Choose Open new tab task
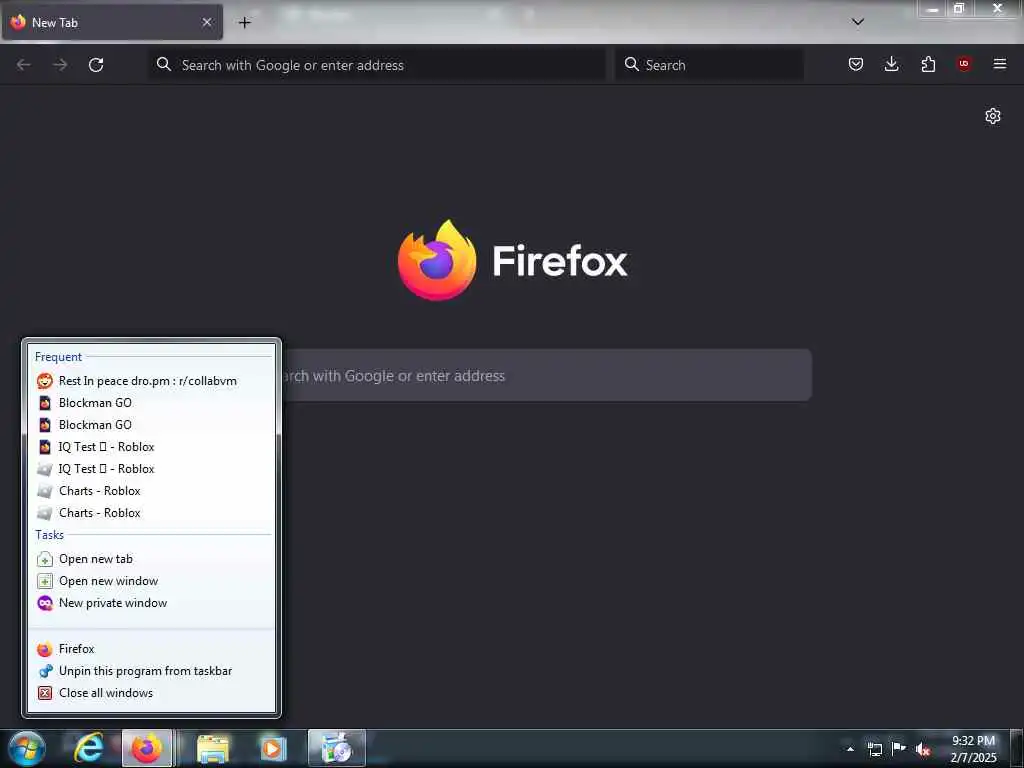The height and width of the screenshot is (768, 1024). (152, 559)
